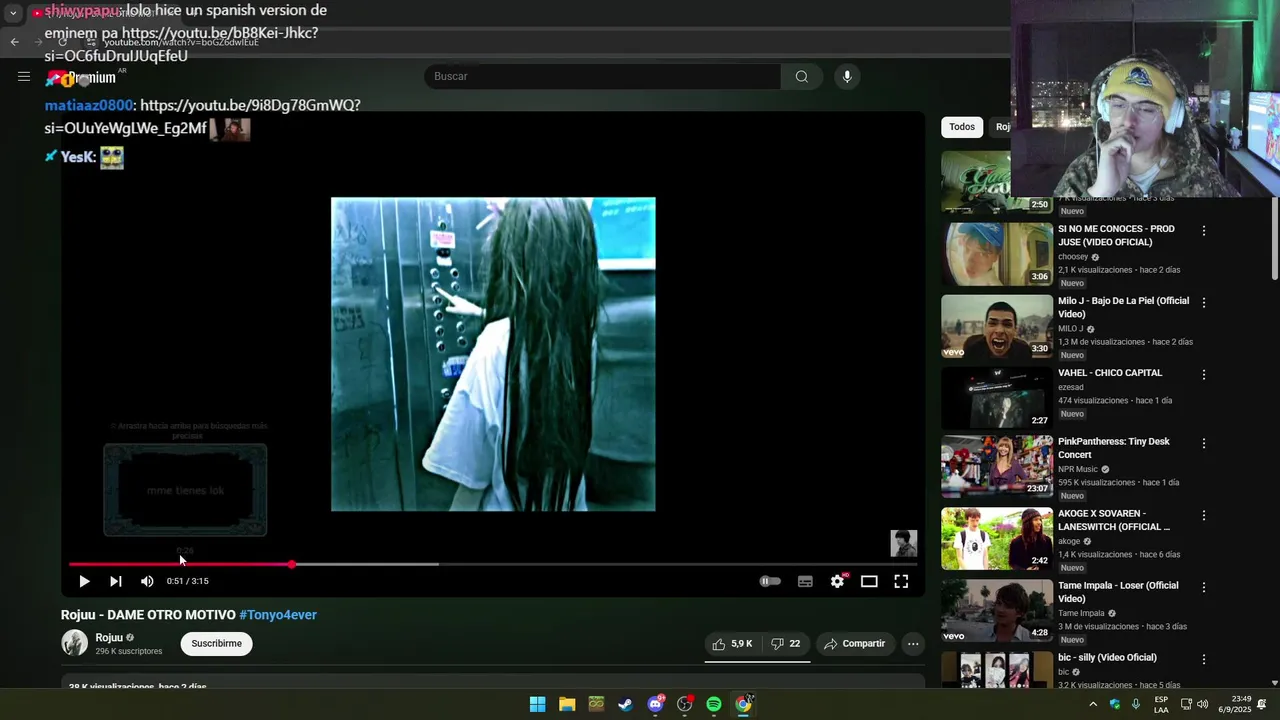Image resolution: width=1280 pixels, height=720 pixels.
Task: Click the channel watermark in video corner
Action: click(904, 543)
